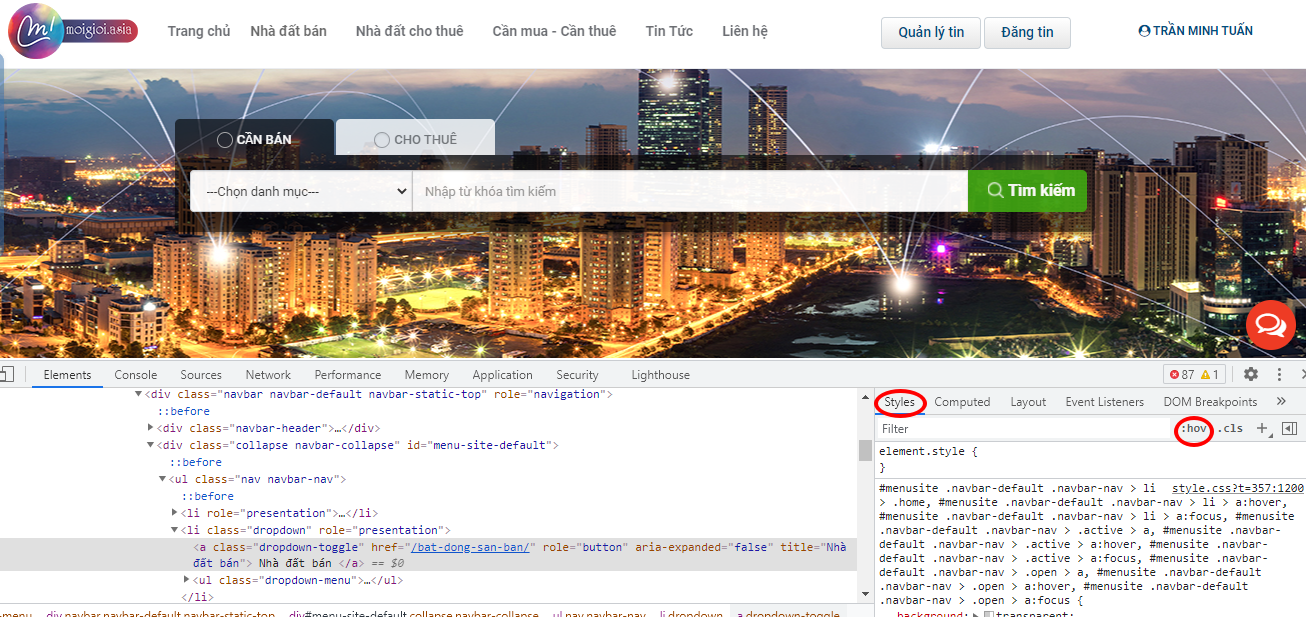The image size is (1306, 617).
Task: Switch to the Console tab
Action: pyautogui.click(x=135, y=375)
